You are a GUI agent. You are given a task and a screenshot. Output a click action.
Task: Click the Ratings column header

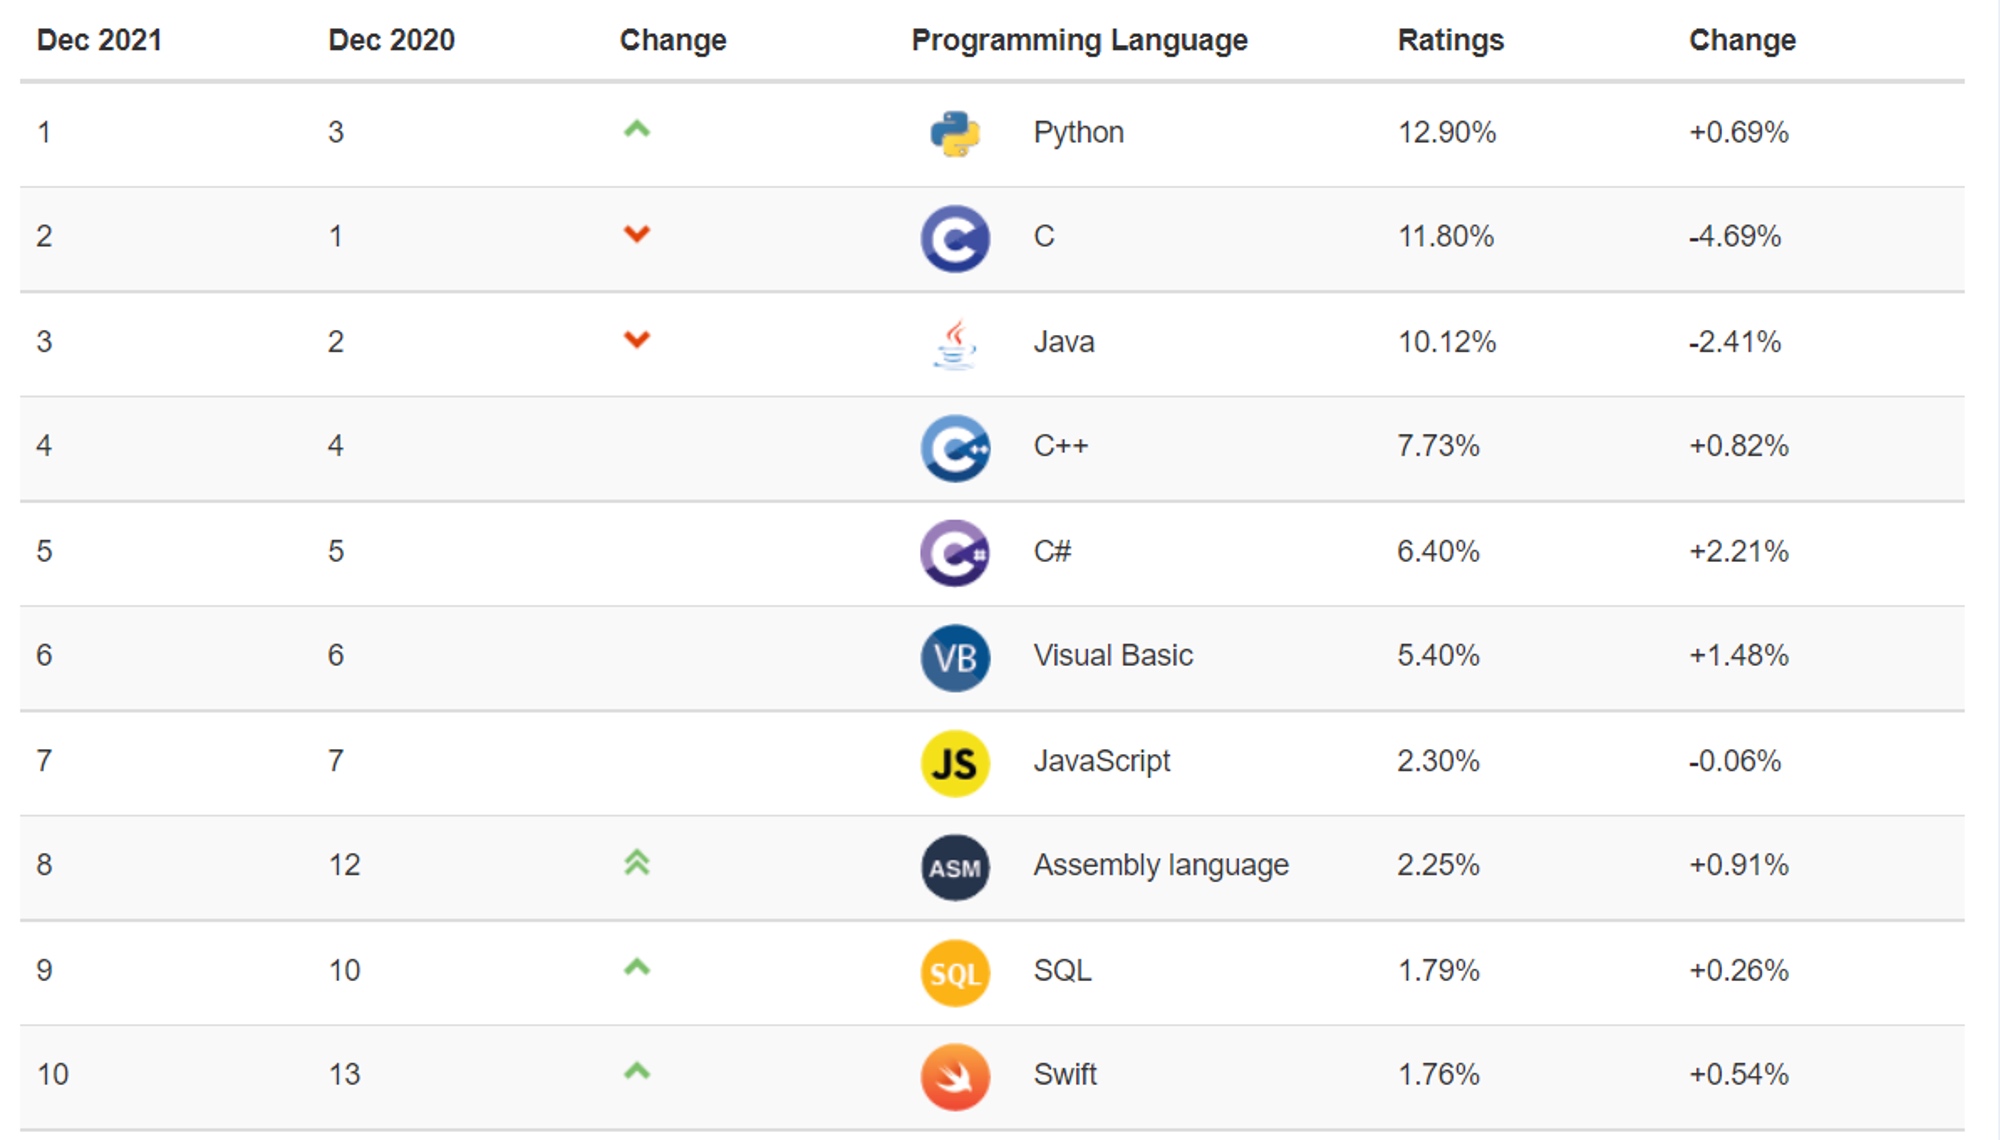1450,40
